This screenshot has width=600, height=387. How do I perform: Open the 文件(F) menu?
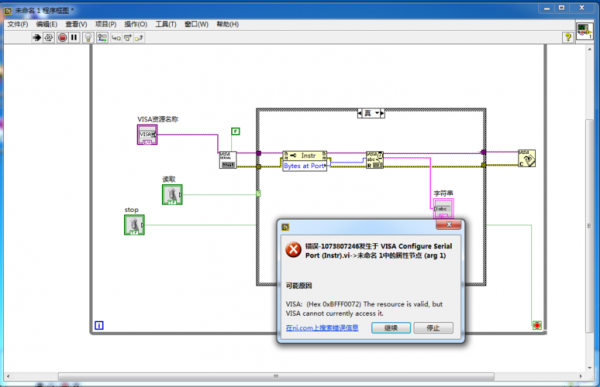coord(18,24)
